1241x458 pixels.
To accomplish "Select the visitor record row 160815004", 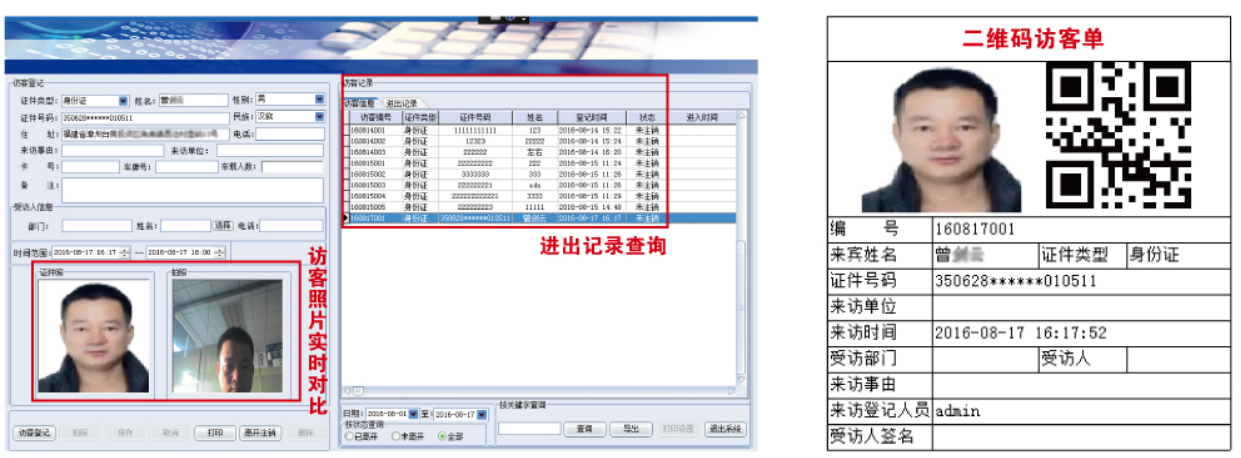I will (x=540, y=196).
